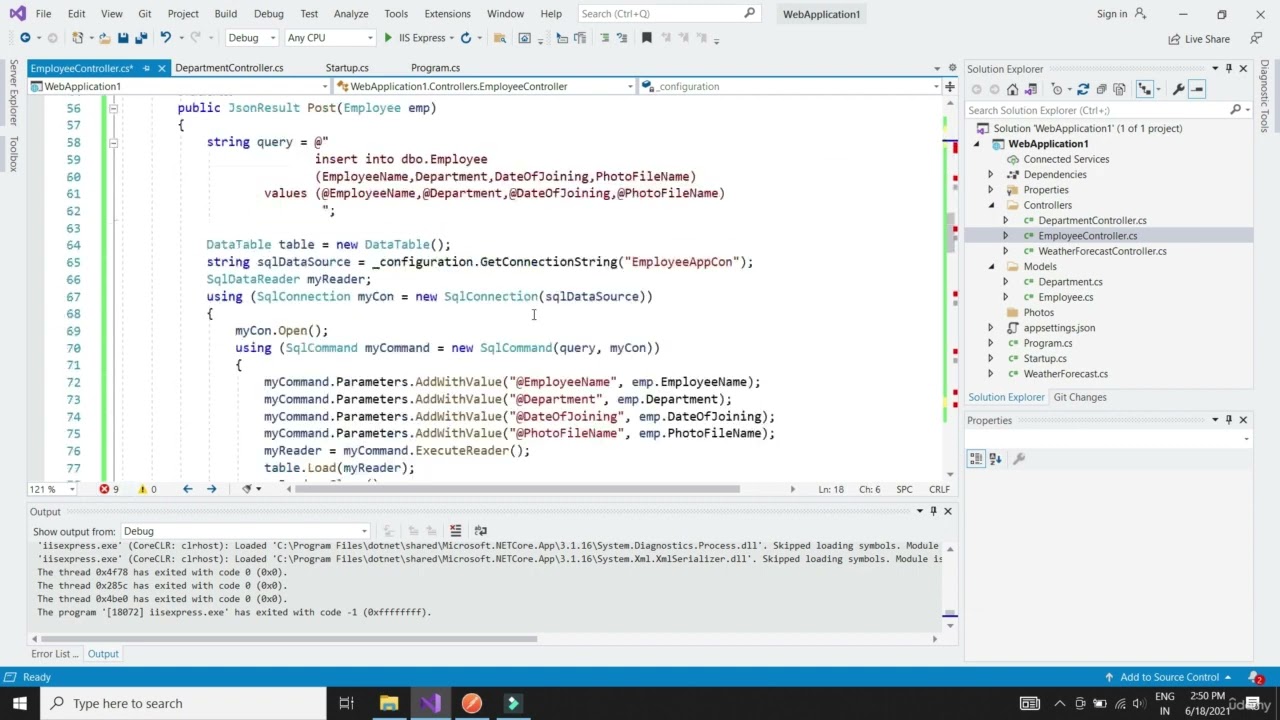The height and width of the screenshot is (720, 1280).
Task: Click the Show All Files icon in Solution Explorer
Action: point(1119,90)
